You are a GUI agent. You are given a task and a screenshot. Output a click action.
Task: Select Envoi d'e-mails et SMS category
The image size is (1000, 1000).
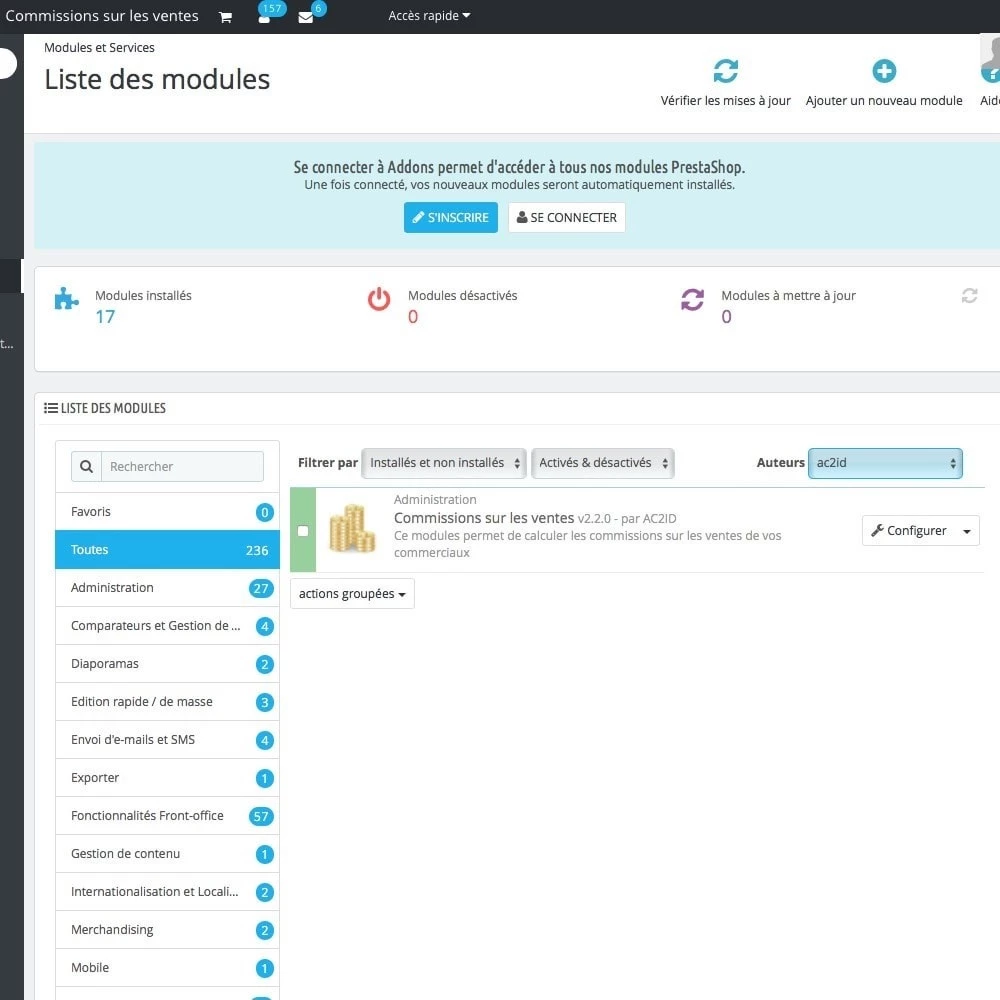click(x=167, y=739)
